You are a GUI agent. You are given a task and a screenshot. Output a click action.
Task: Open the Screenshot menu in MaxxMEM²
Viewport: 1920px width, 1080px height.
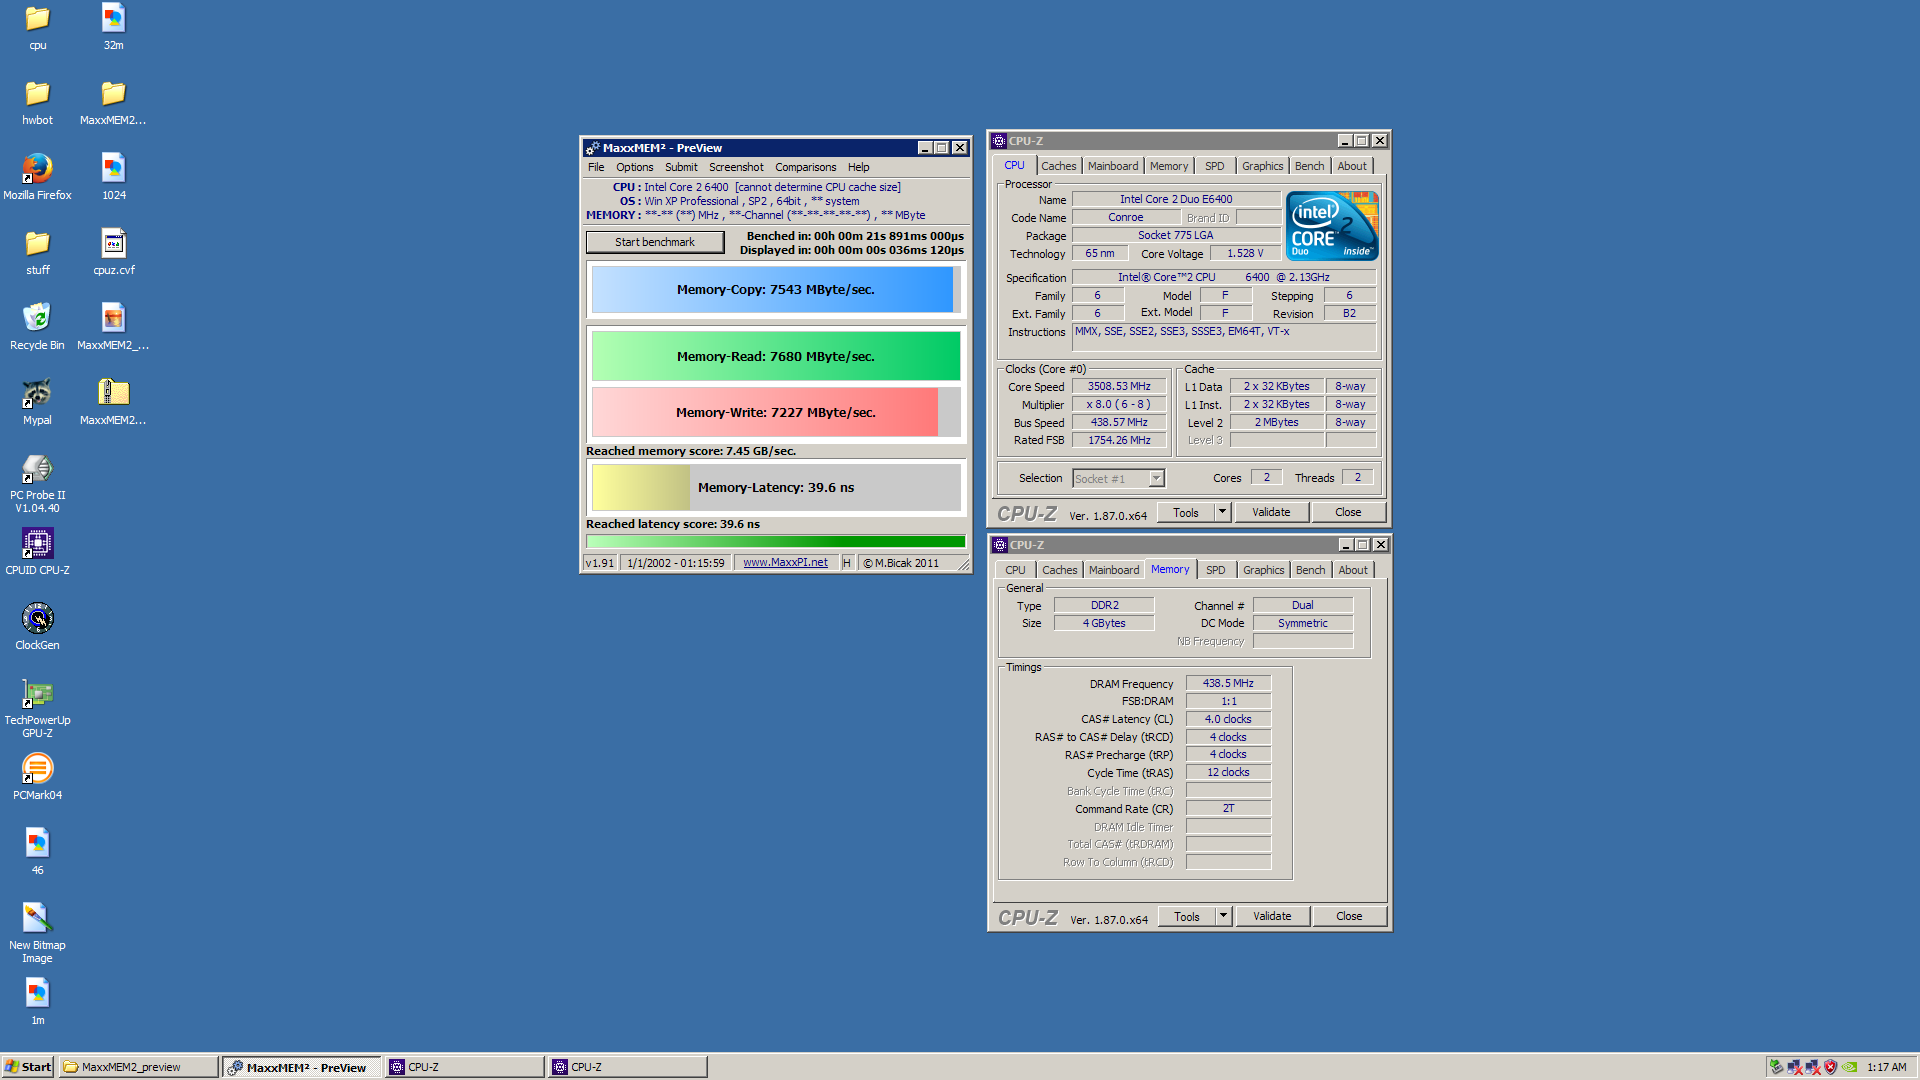coord(736,167)
